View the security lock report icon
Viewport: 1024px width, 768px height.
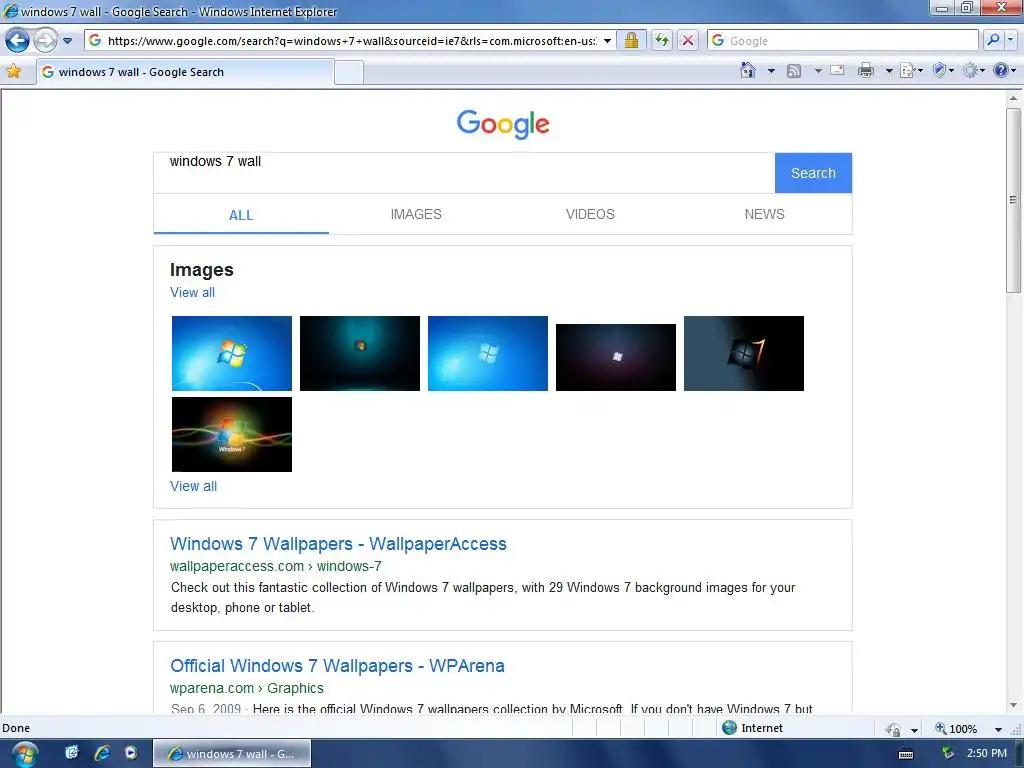pos(631,40)
